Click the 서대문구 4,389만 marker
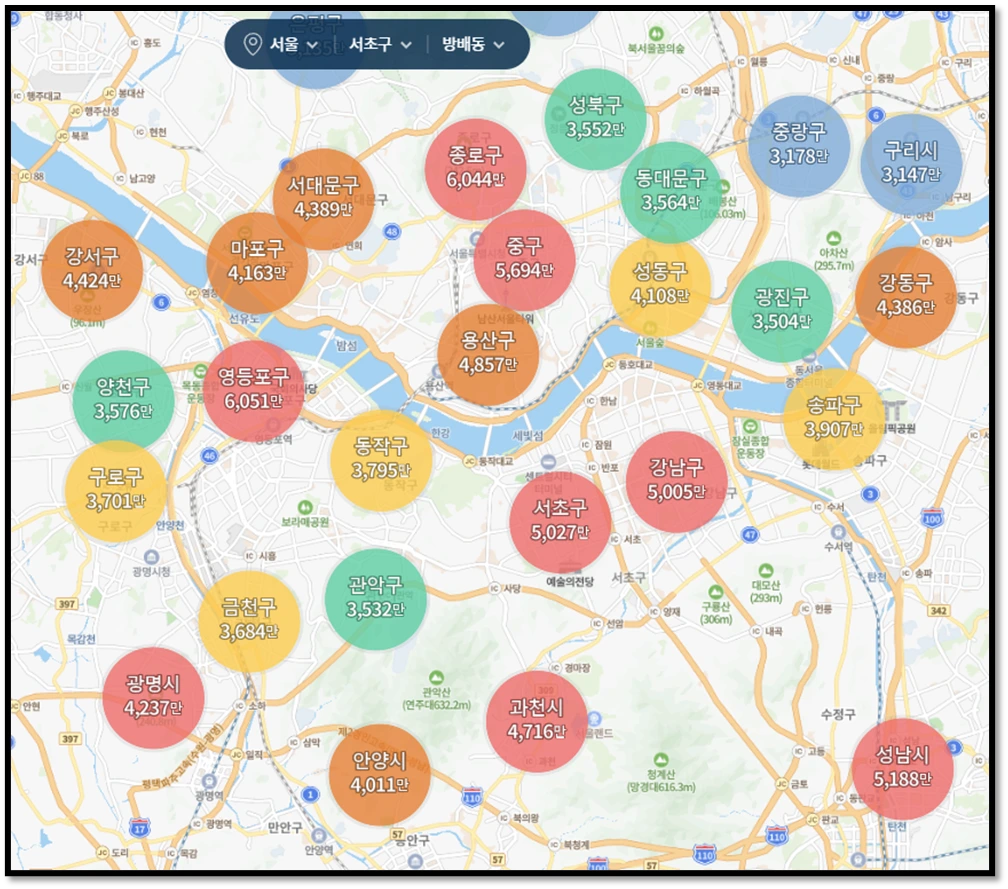The height and width of the screenshot is (889, 1008). [x=323, y=199]
